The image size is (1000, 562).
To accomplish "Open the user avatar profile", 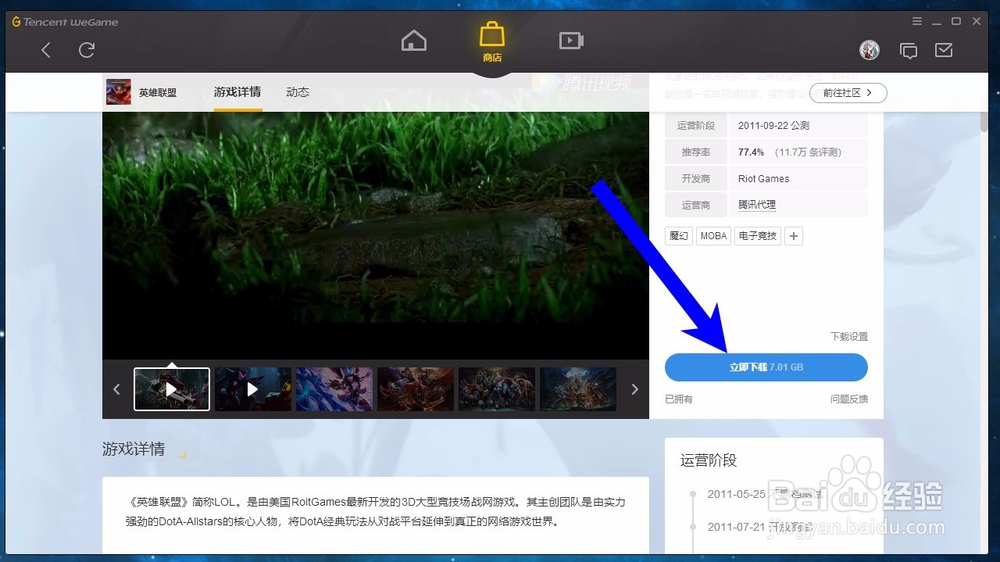I will pos(869,50).
